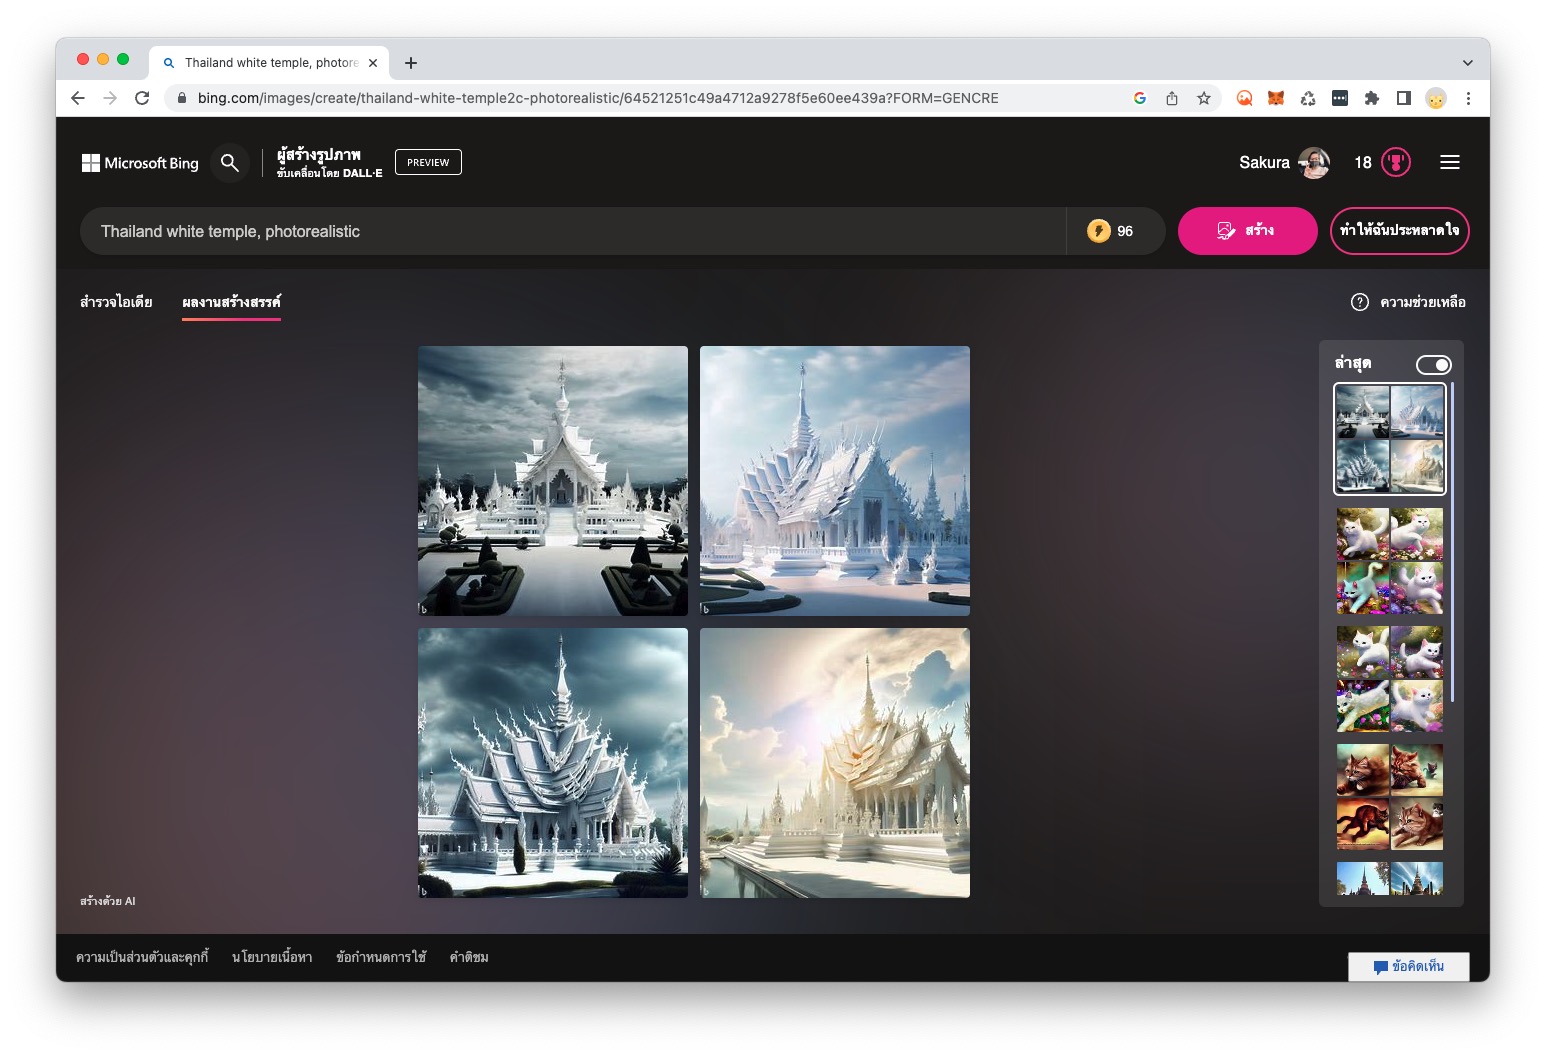
Task: Open the hamburger menu
Action: tap(1449, 162)
